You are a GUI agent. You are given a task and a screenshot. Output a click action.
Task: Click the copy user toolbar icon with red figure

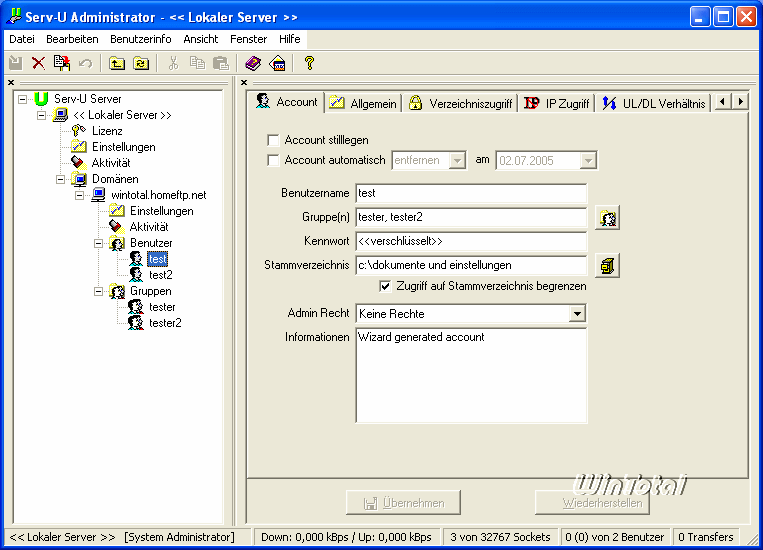[62, 63]
